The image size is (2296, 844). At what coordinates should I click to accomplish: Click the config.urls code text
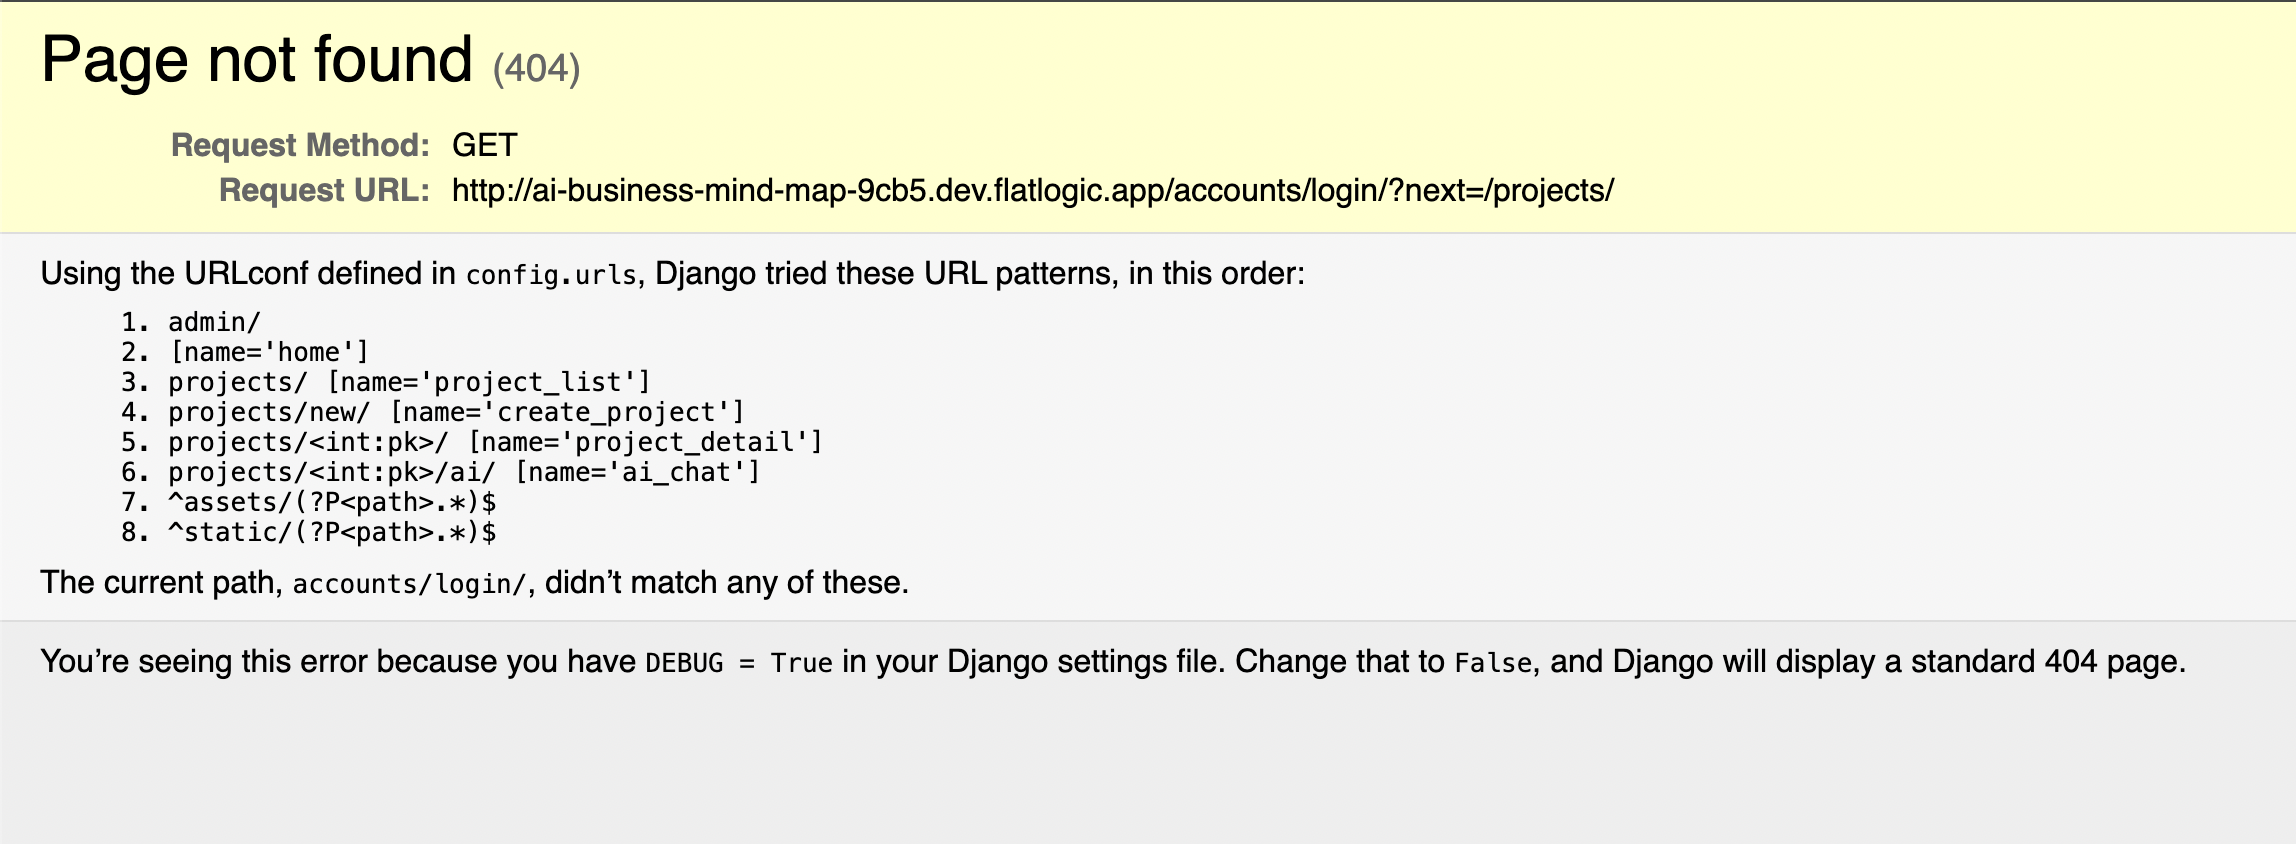point(551,275)
